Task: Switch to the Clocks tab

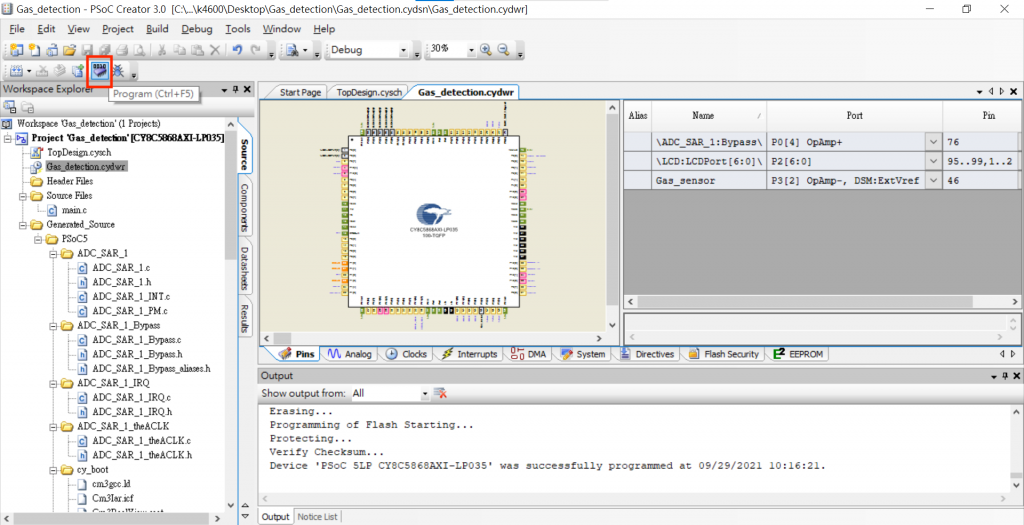Action: [x=406, y=354]
